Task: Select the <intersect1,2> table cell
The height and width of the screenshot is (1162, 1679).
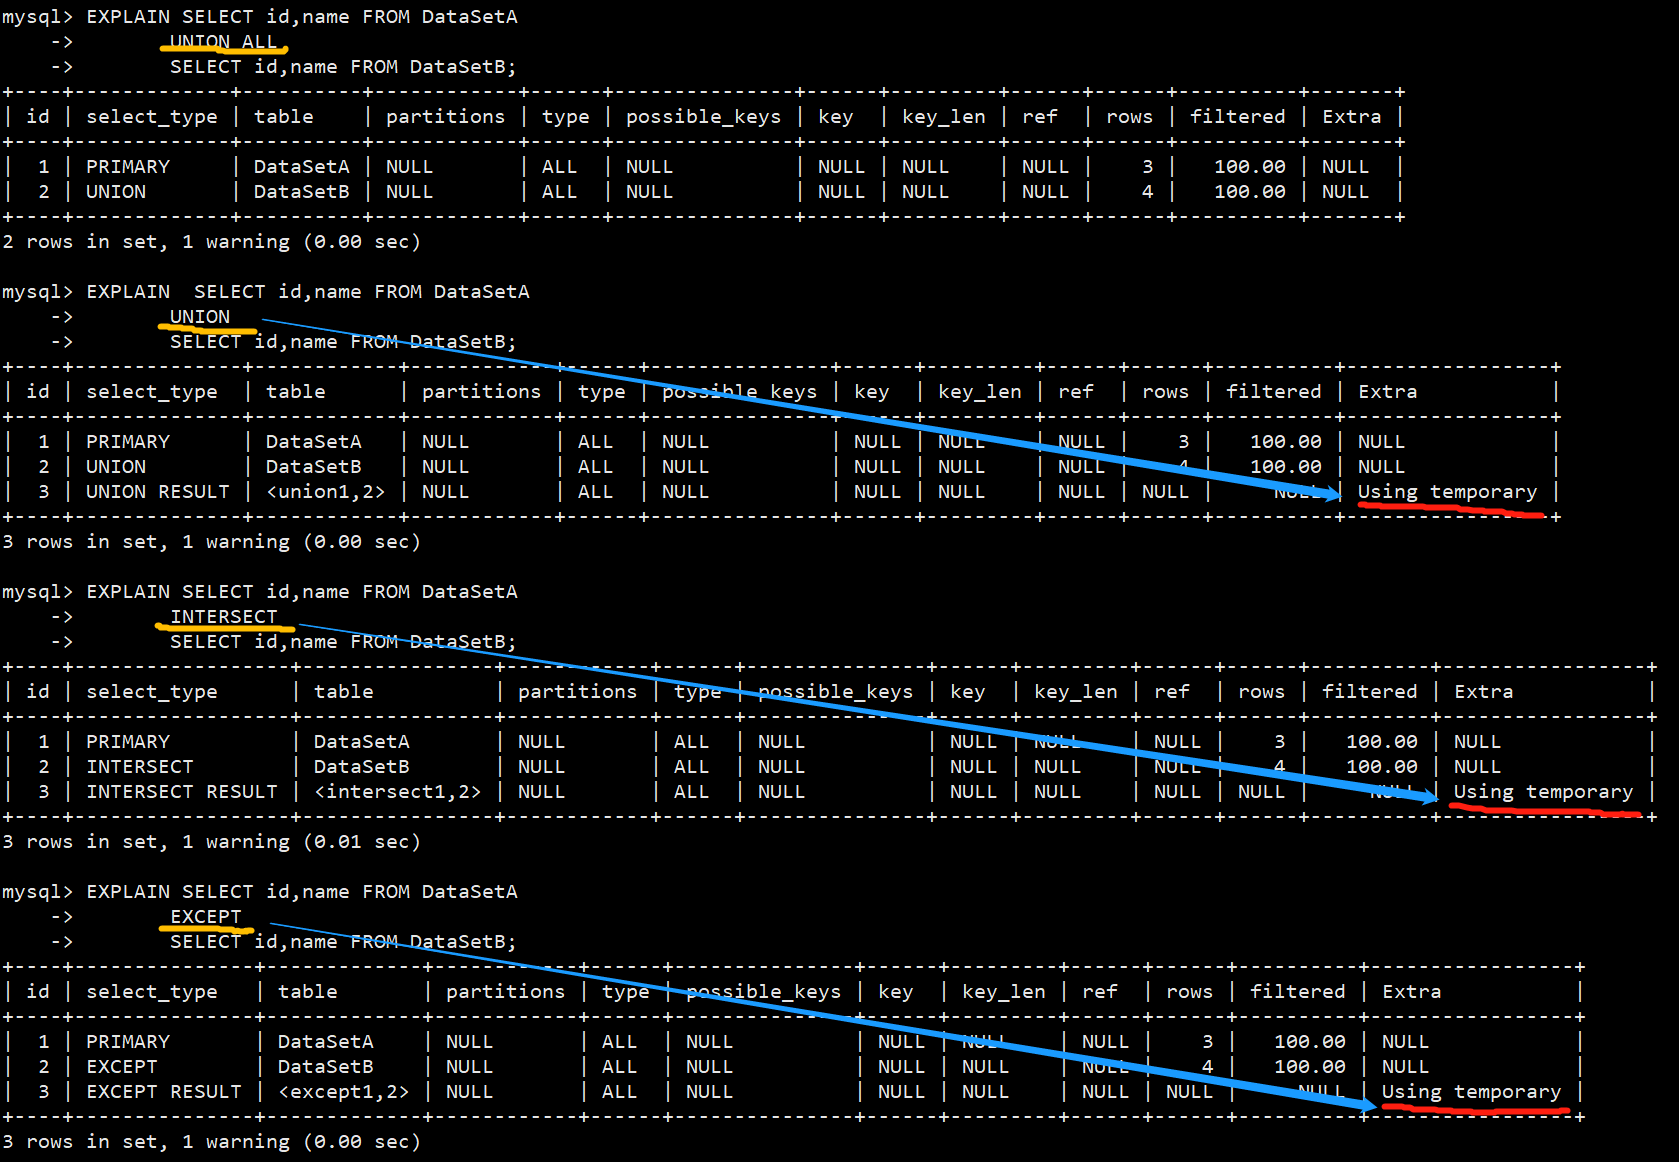Action: click(397, 792)
